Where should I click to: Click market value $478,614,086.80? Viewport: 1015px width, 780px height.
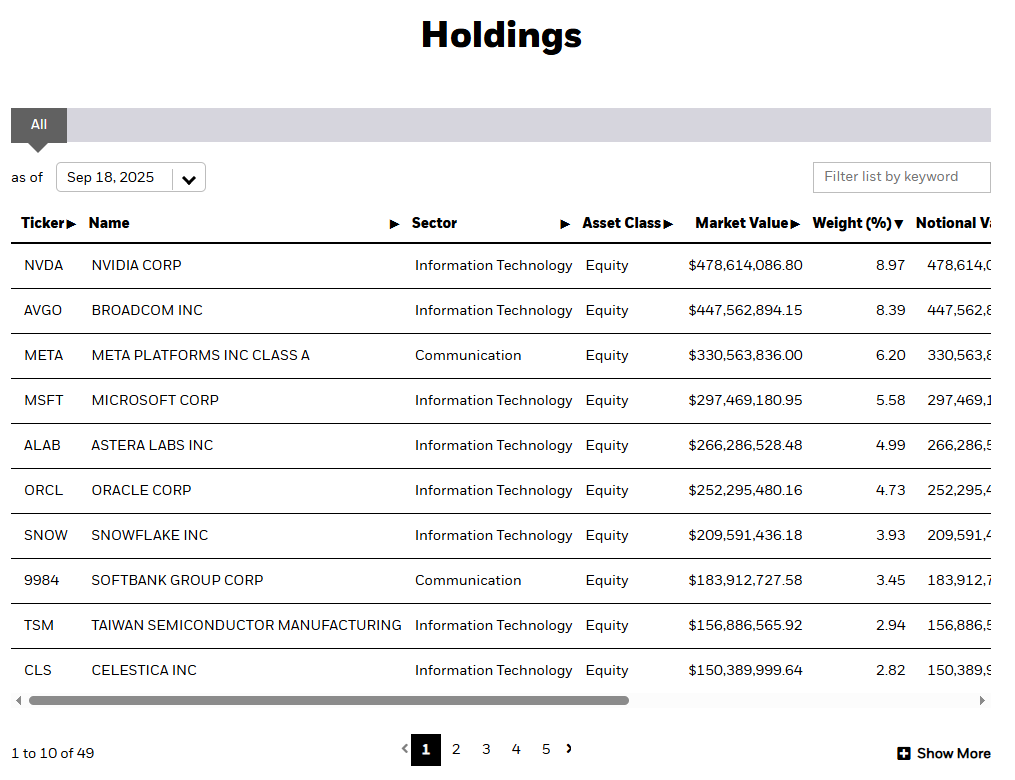745,265
